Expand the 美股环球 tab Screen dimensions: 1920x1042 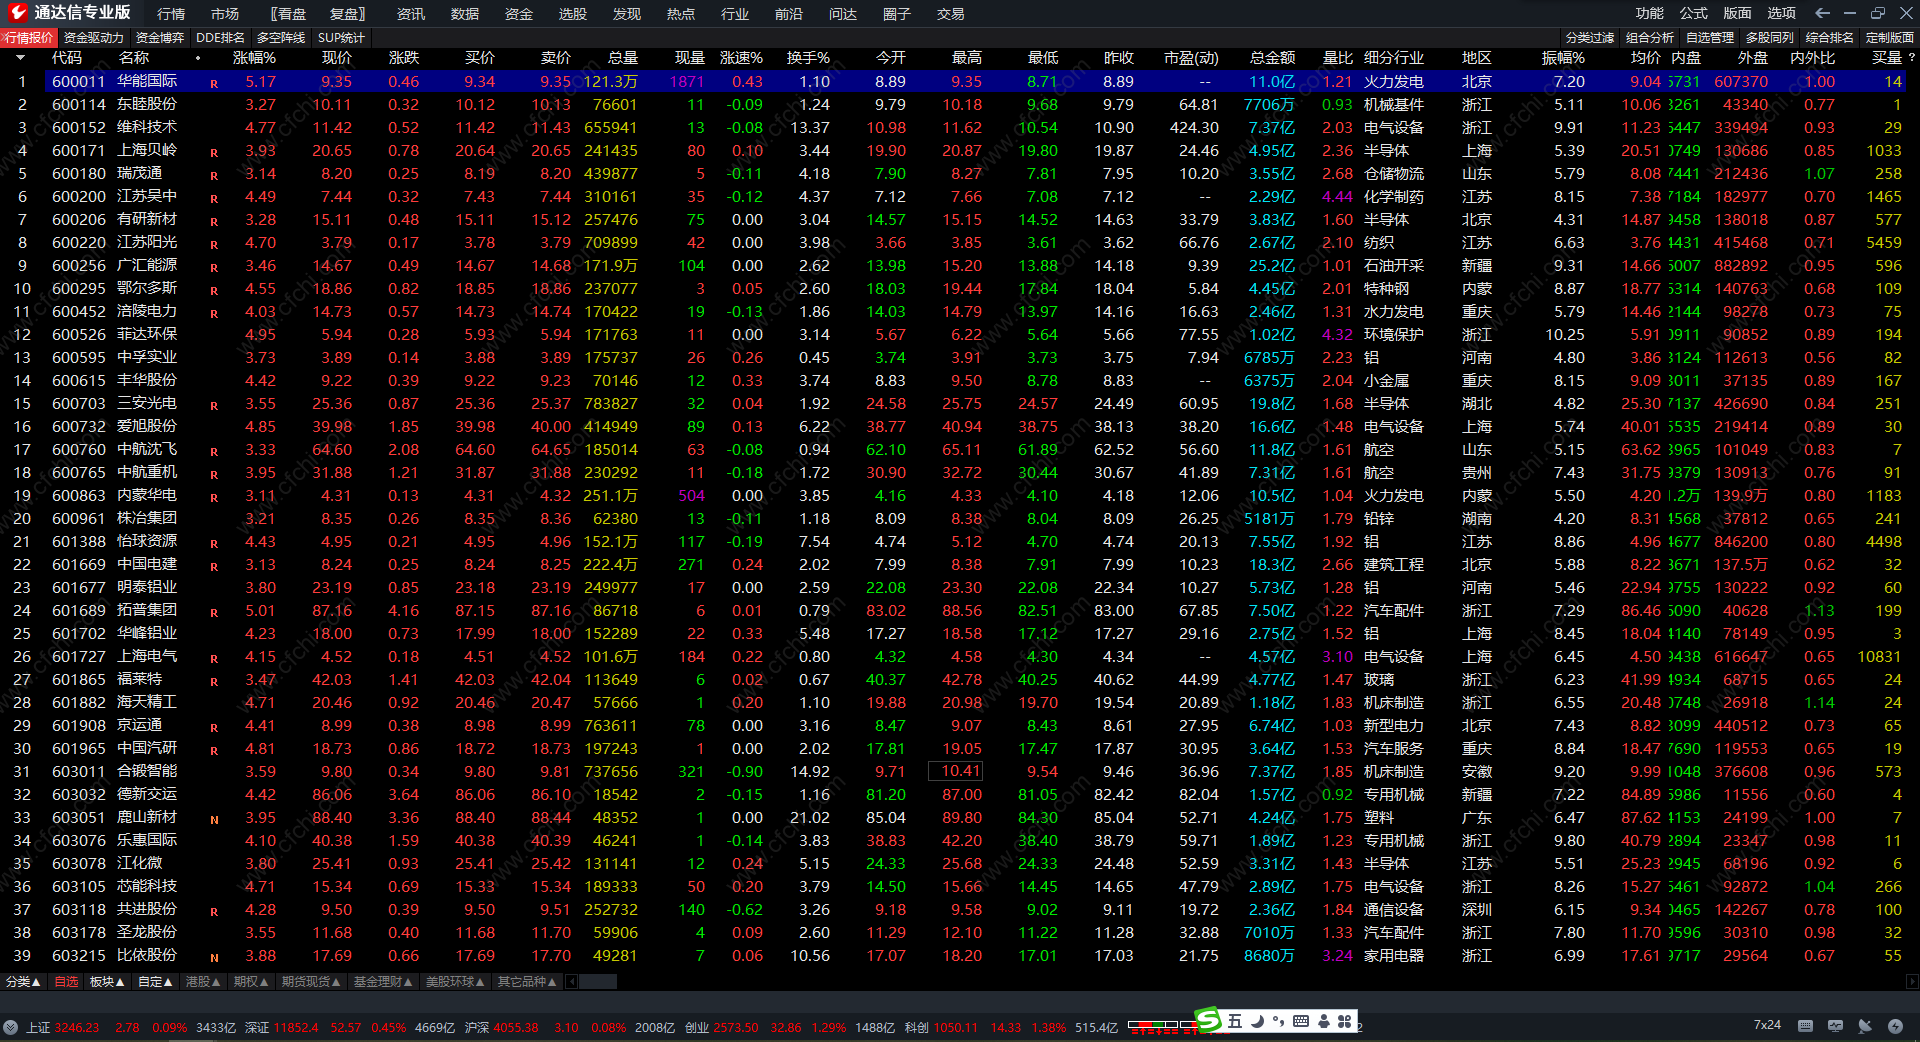pos(455,982)
